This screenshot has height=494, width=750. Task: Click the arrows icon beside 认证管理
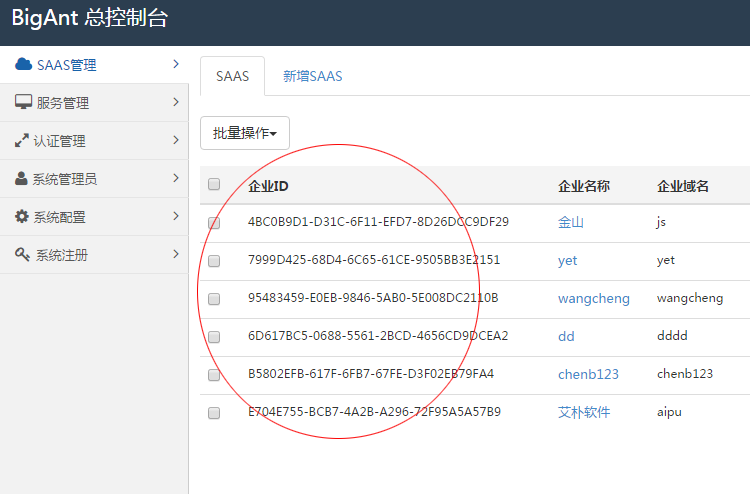pyautogui.click(x=22, y=141)
